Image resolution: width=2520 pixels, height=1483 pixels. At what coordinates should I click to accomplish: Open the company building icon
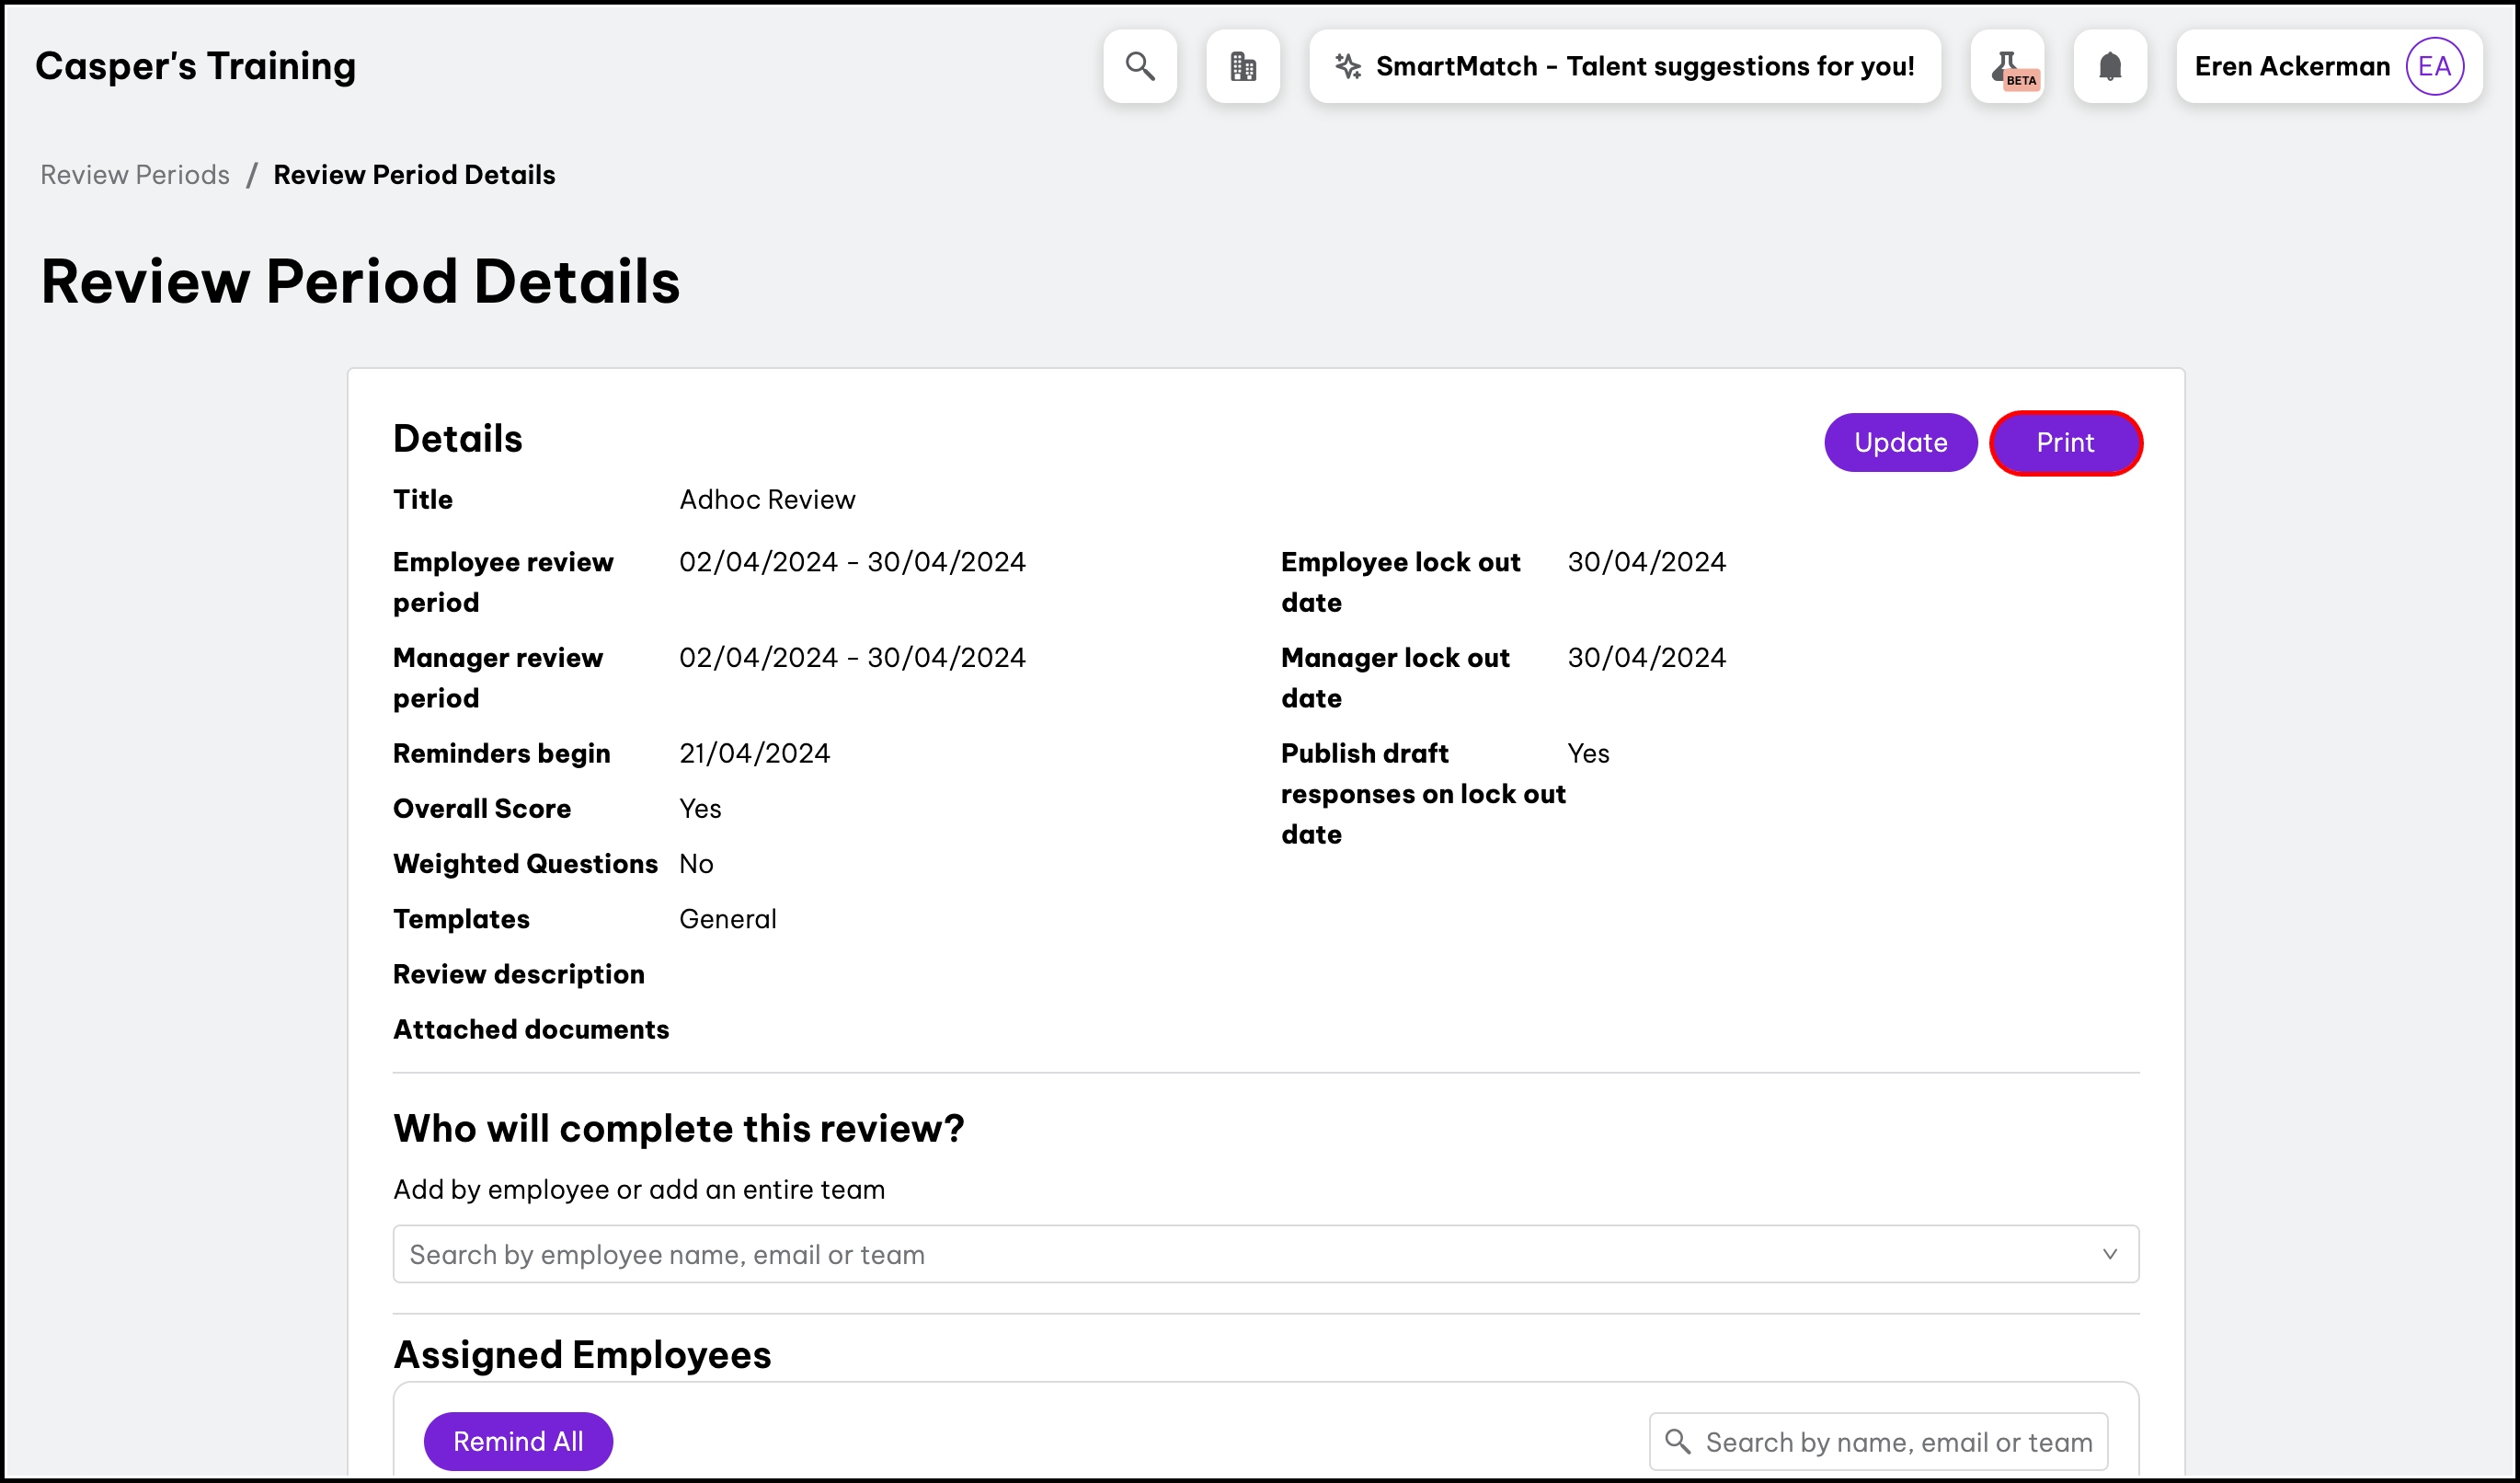1243,66
